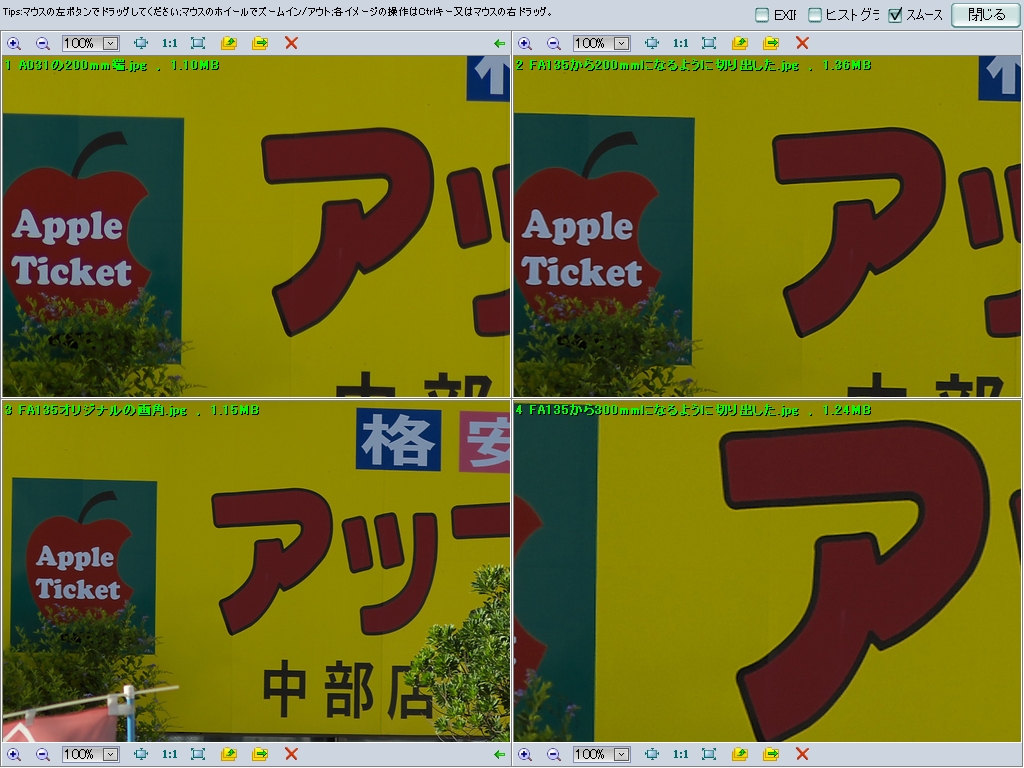Screen dimensions: 1024x768
Task: Click the folder with right arrow above image 2
Action: pyautogui.click(x=771, y=43)
